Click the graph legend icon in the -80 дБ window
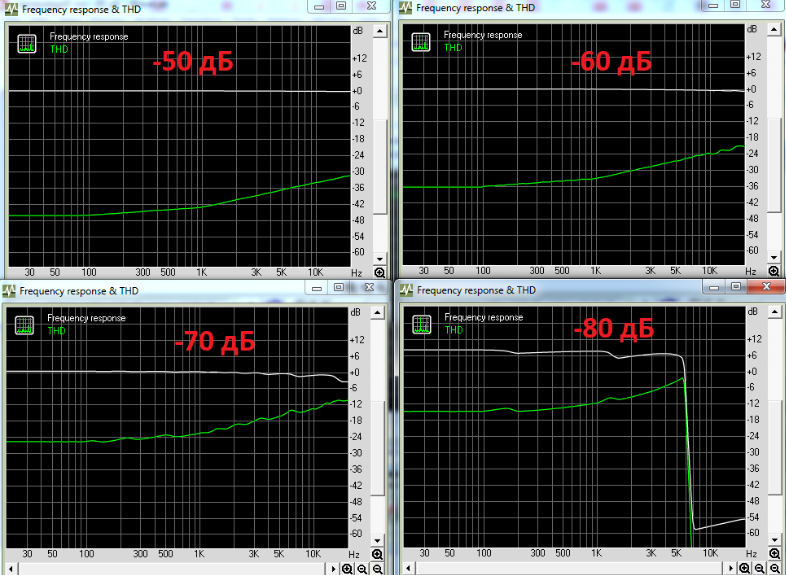Viewport: 786px width, 575px height. (421, 324)
